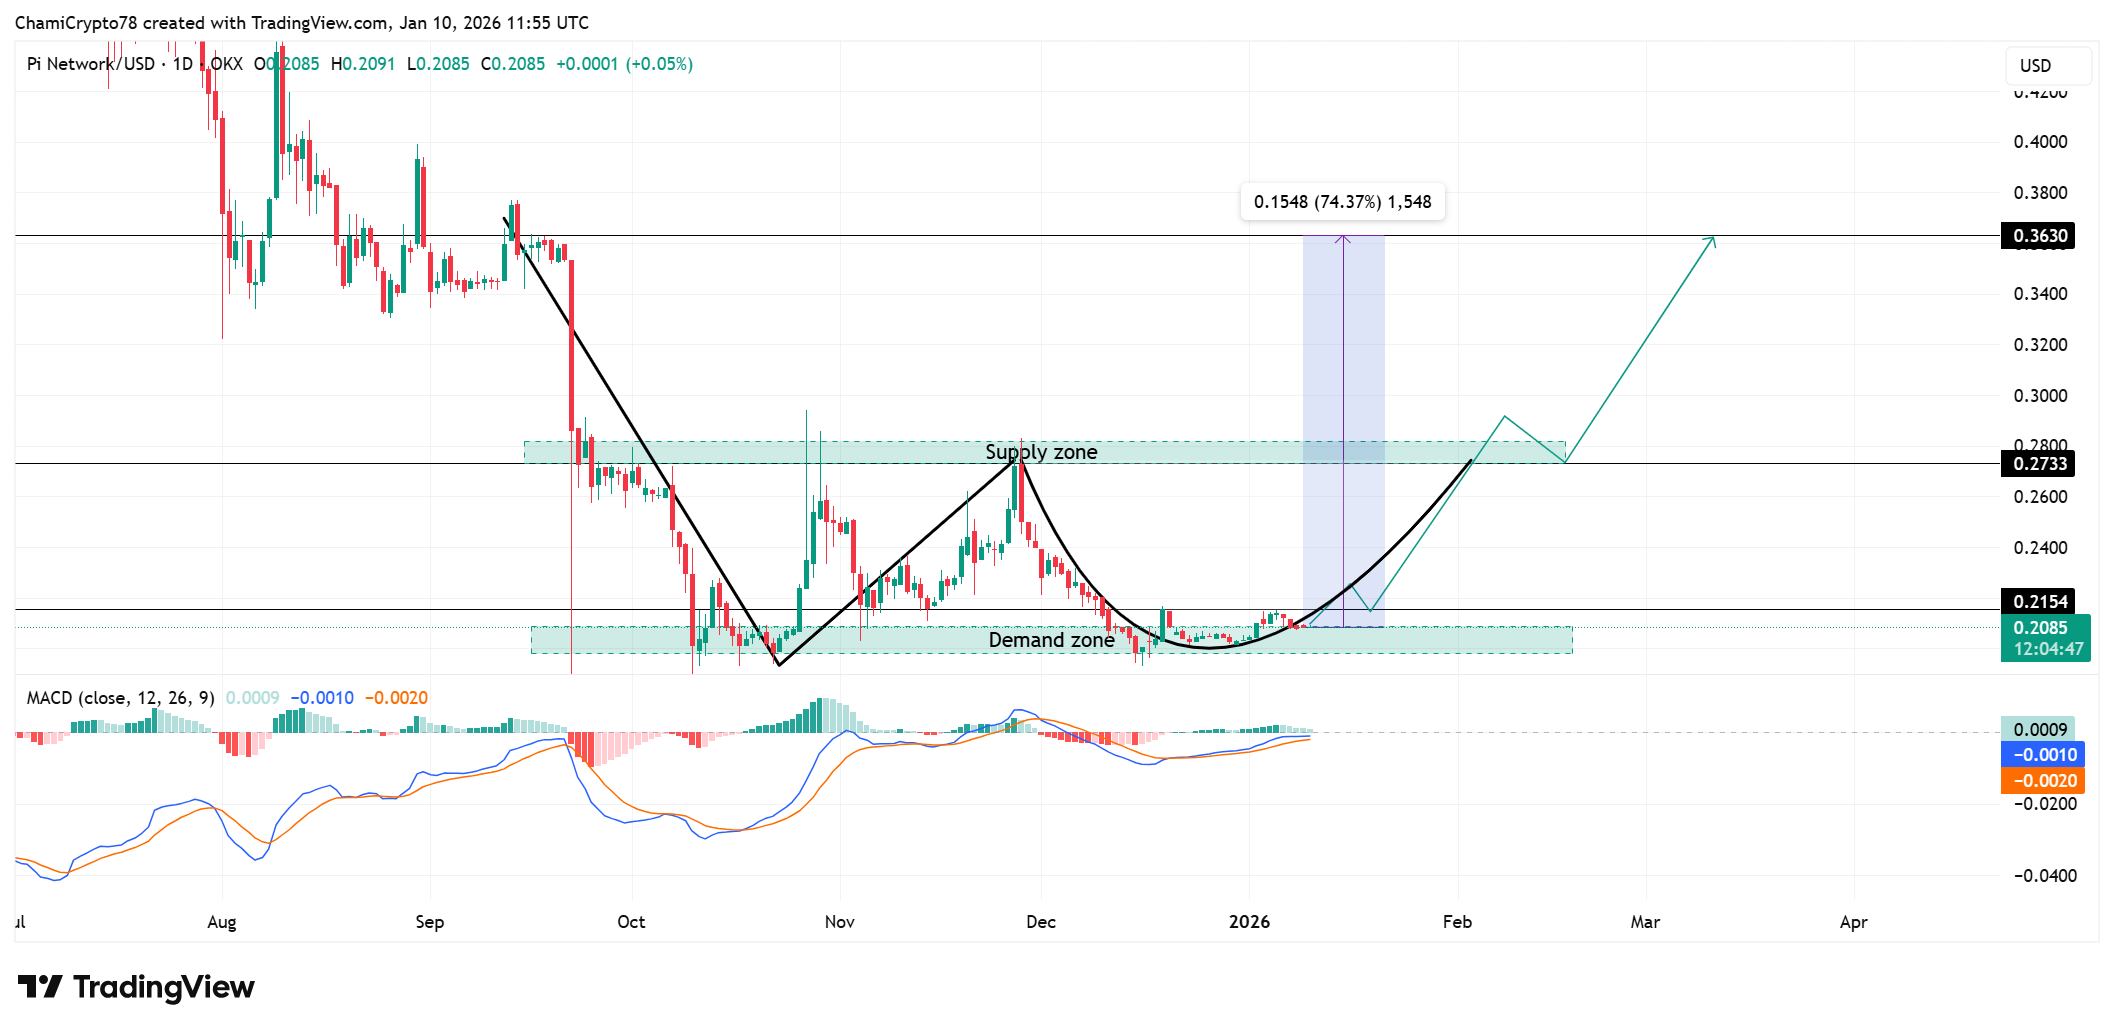The width and height of the screenshot is (2114, 1032).
Task: Click the 0.2154 support price label
Action: (2043, 601)
